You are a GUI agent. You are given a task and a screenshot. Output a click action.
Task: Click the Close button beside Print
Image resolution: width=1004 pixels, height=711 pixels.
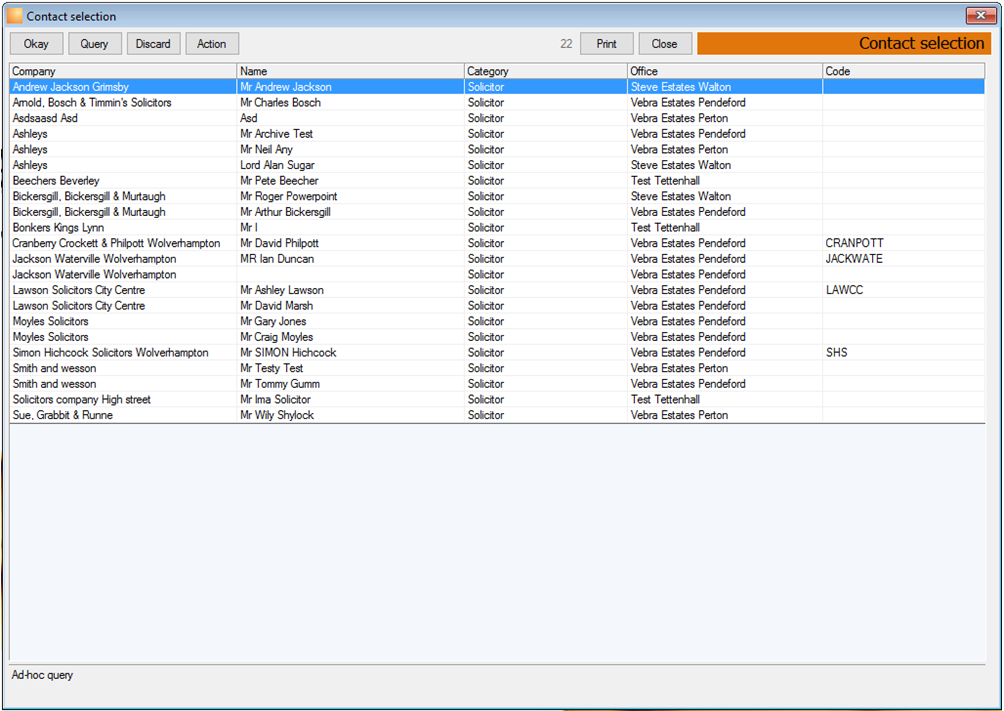click(665, 44)
